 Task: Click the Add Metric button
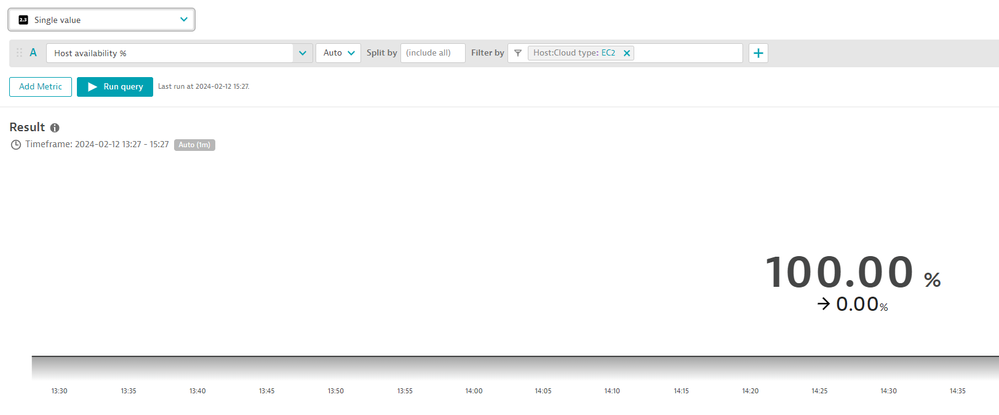coord(40,87)
